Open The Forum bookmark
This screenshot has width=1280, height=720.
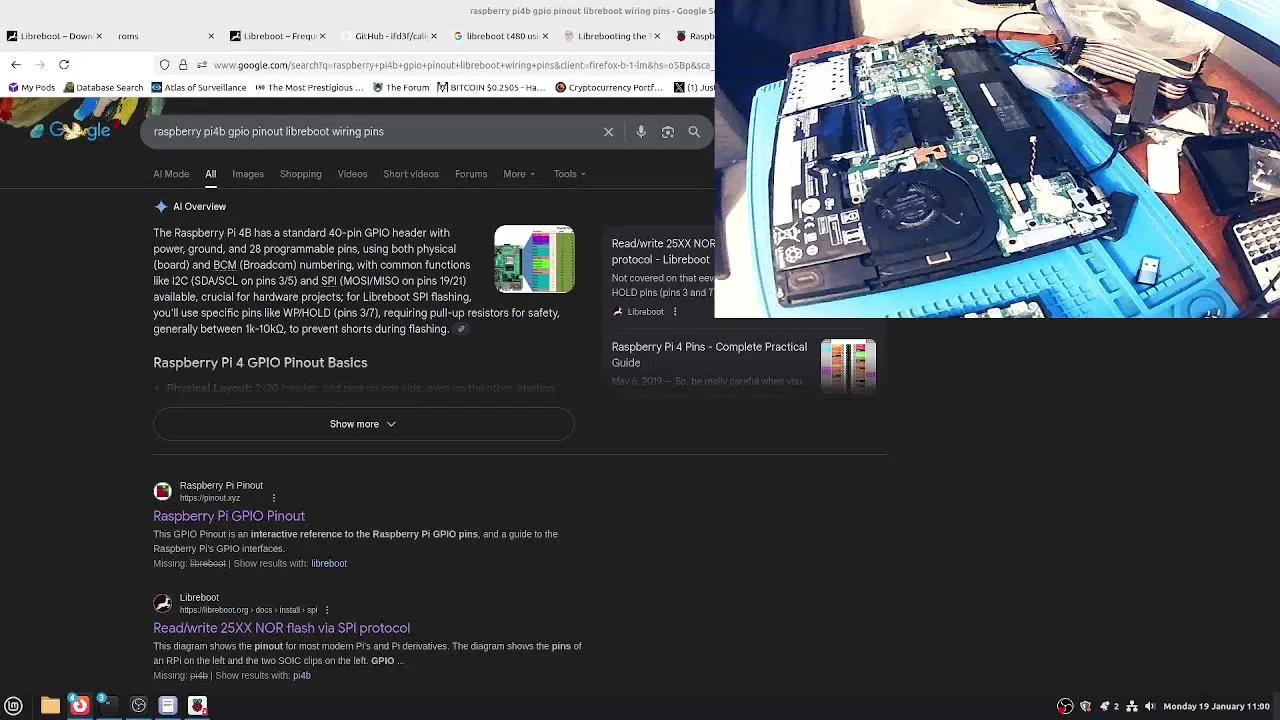(x=401, y=88)
